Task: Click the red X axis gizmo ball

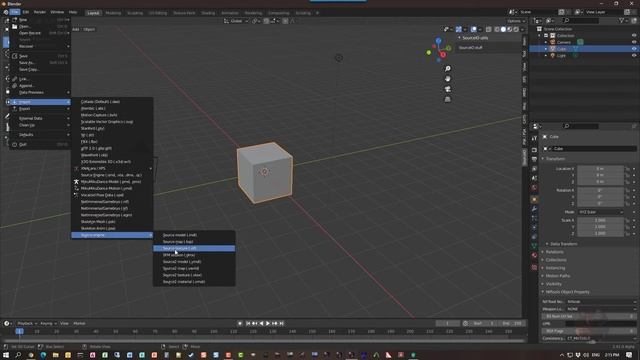Action: (x=442, y=55)
